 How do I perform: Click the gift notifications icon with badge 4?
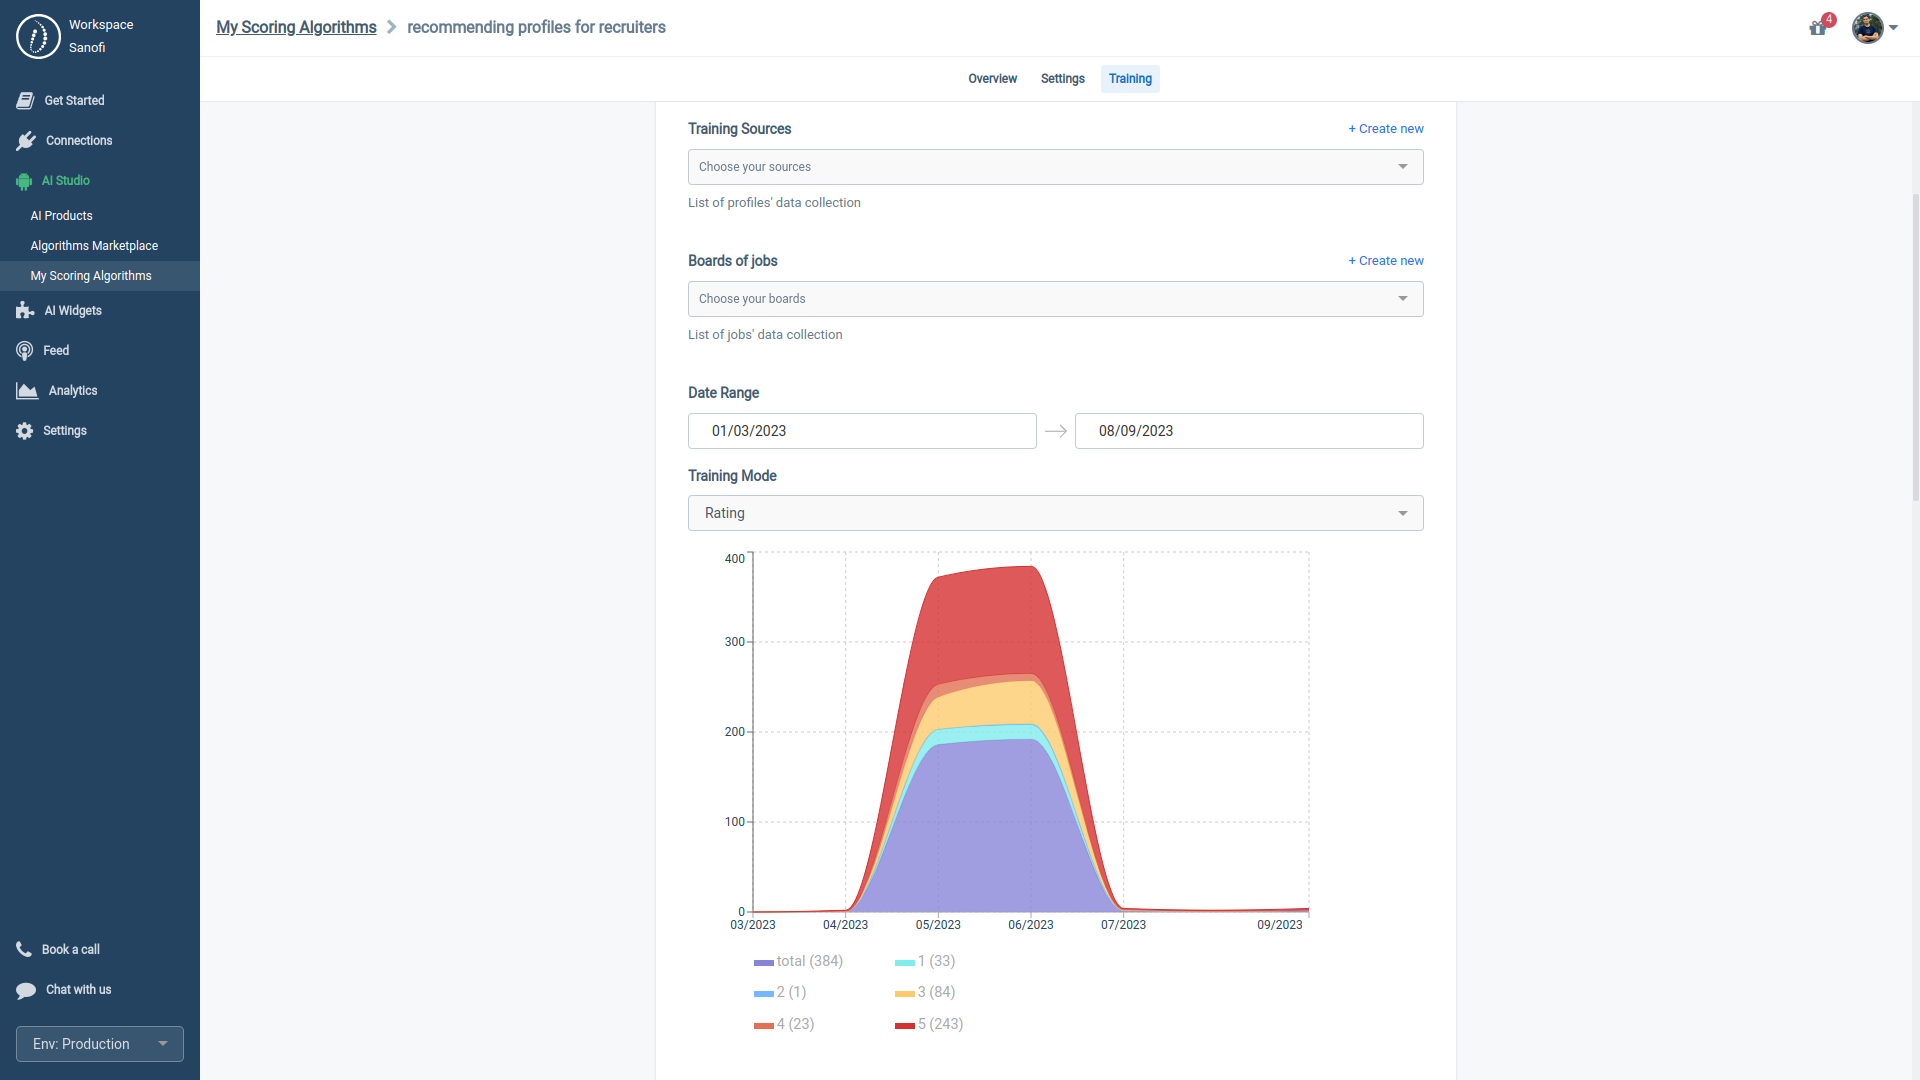(x=1817, y=29)
